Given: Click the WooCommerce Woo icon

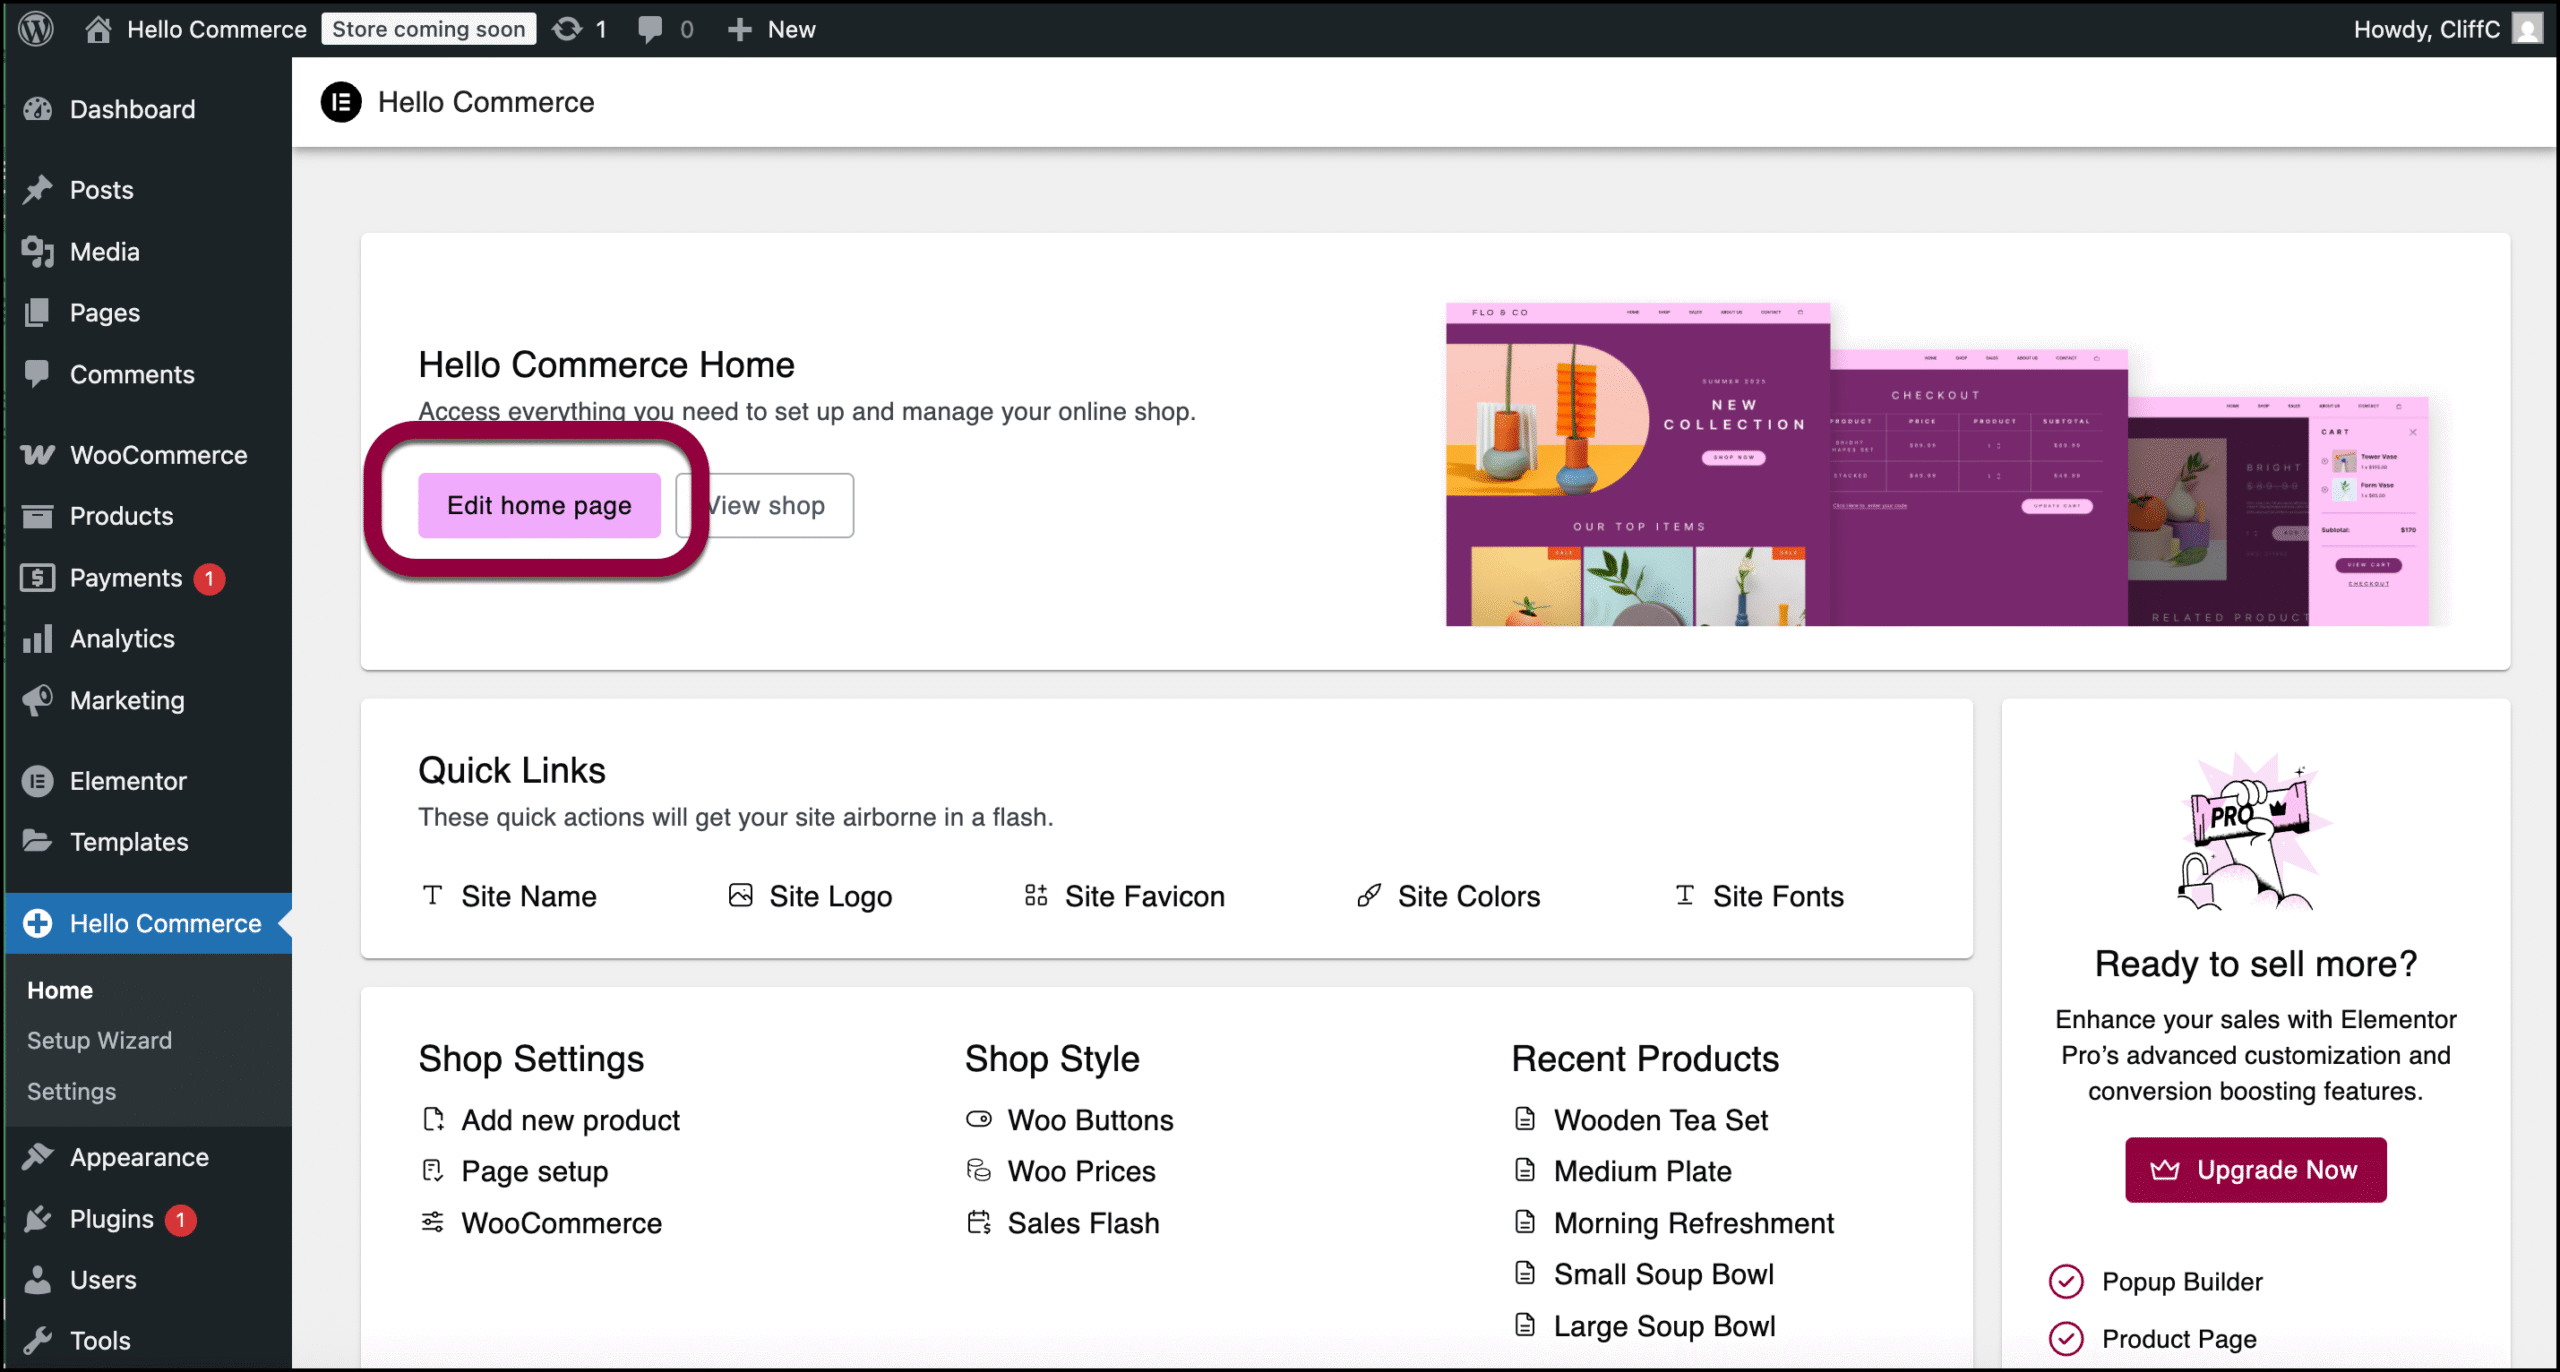Looking at the screenshot, I should pyautogui.click(x=38, y=455).
